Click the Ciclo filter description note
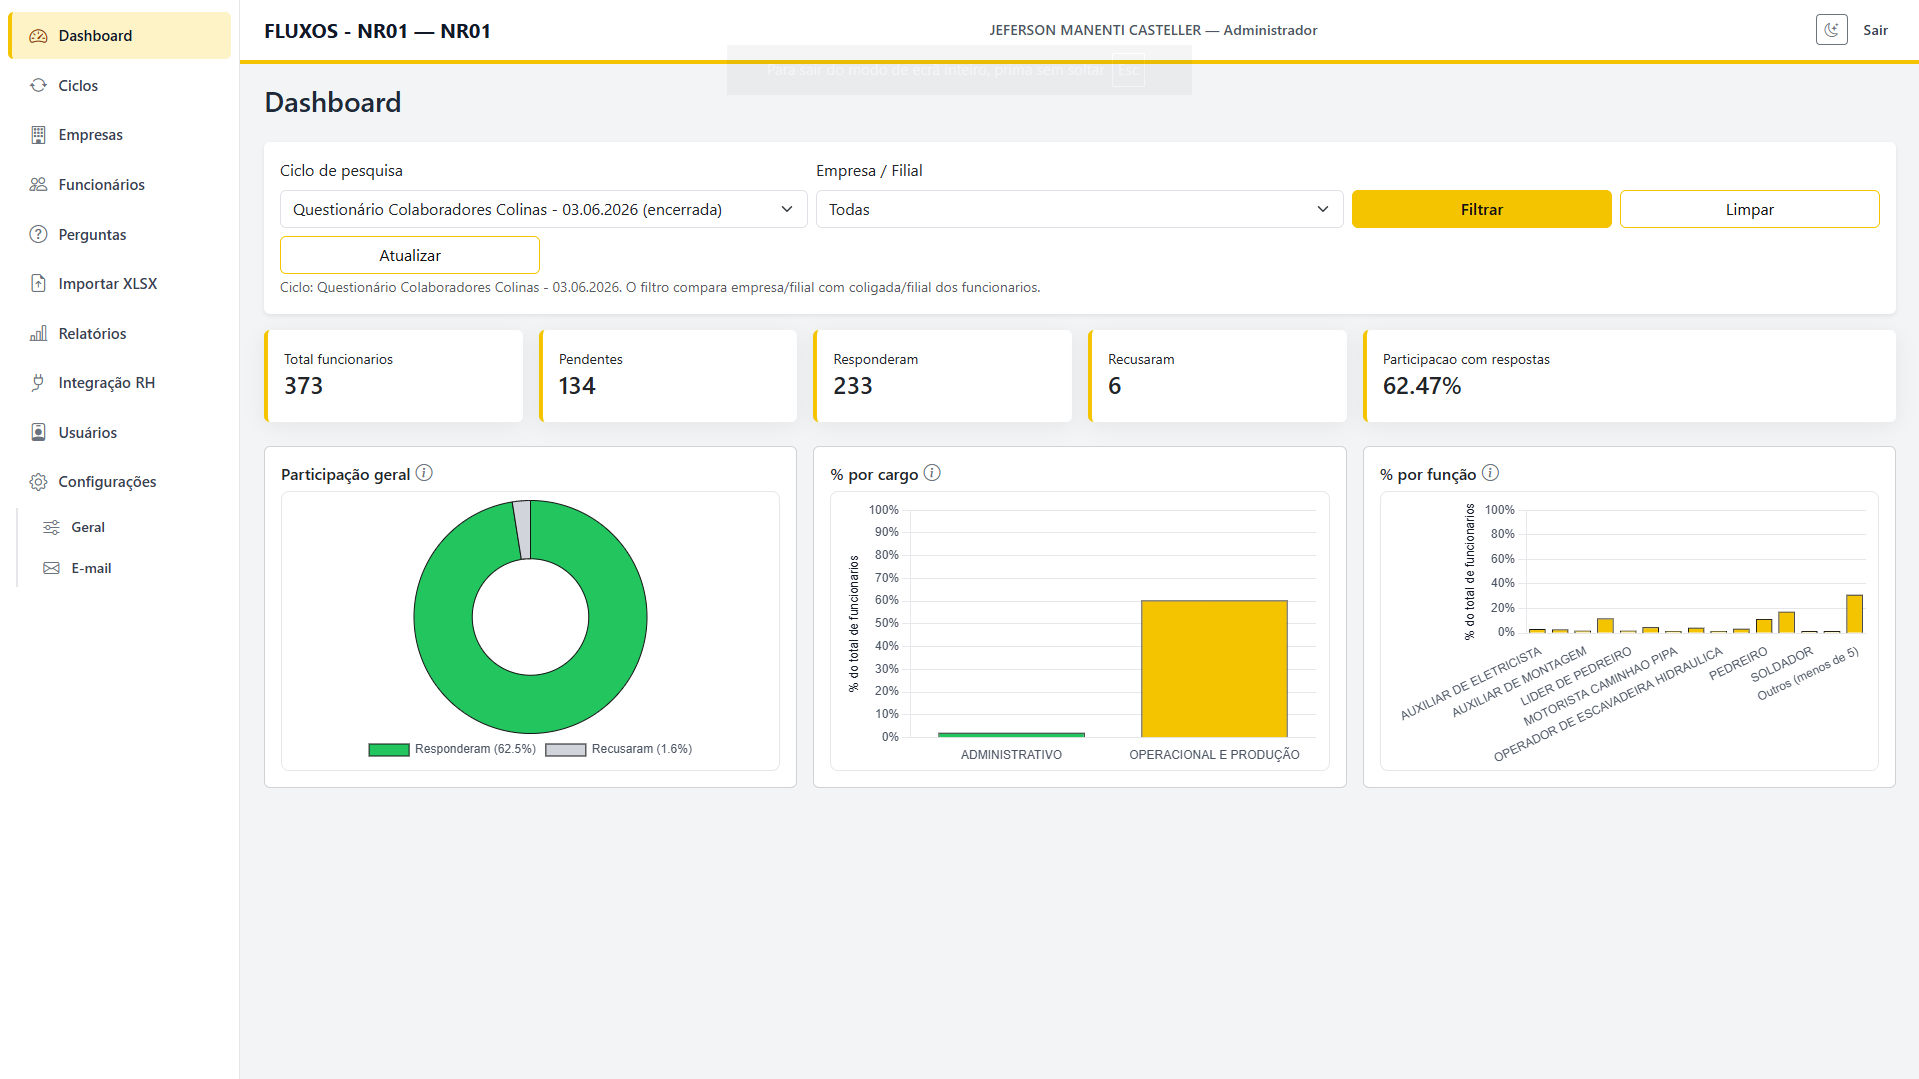1919x1079 pixels. point(660,287)
